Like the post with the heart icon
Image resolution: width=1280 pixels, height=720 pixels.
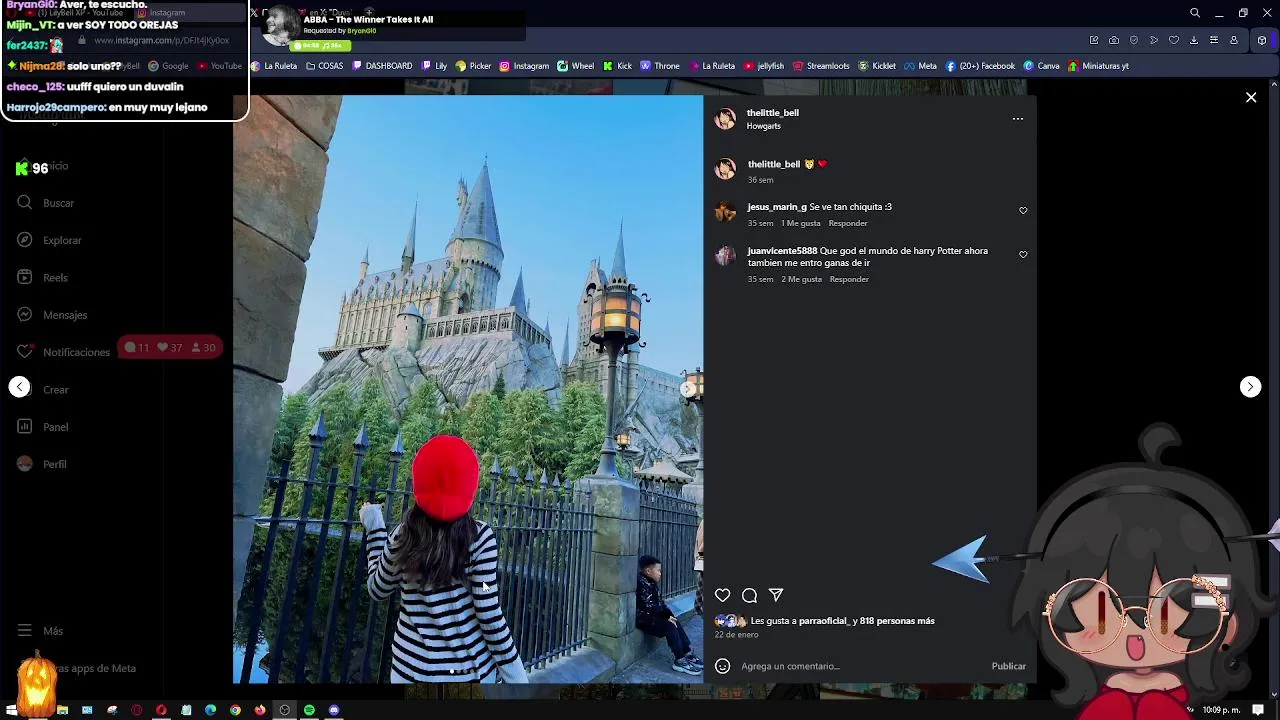(x=722, y=595)
